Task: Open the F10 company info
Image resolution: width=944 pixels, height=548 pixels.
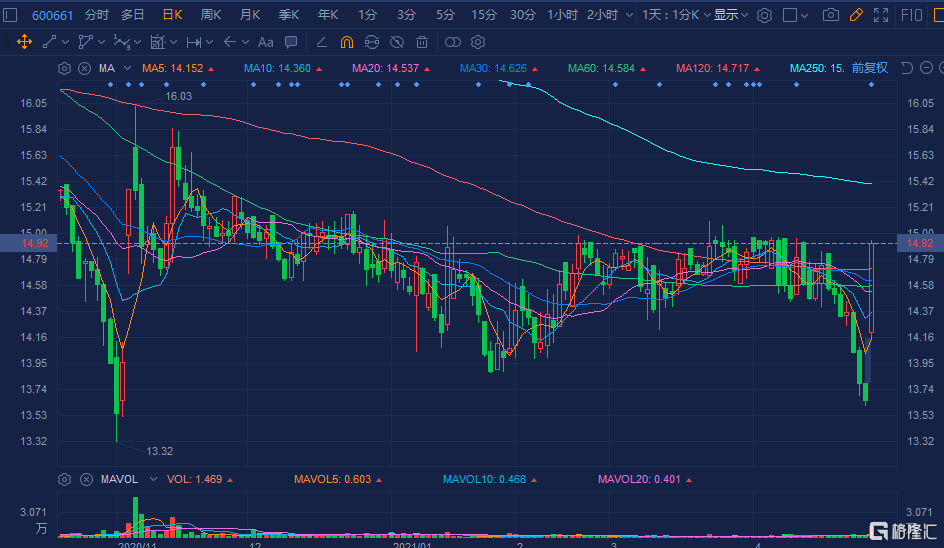Action: [x=912, y=15]
